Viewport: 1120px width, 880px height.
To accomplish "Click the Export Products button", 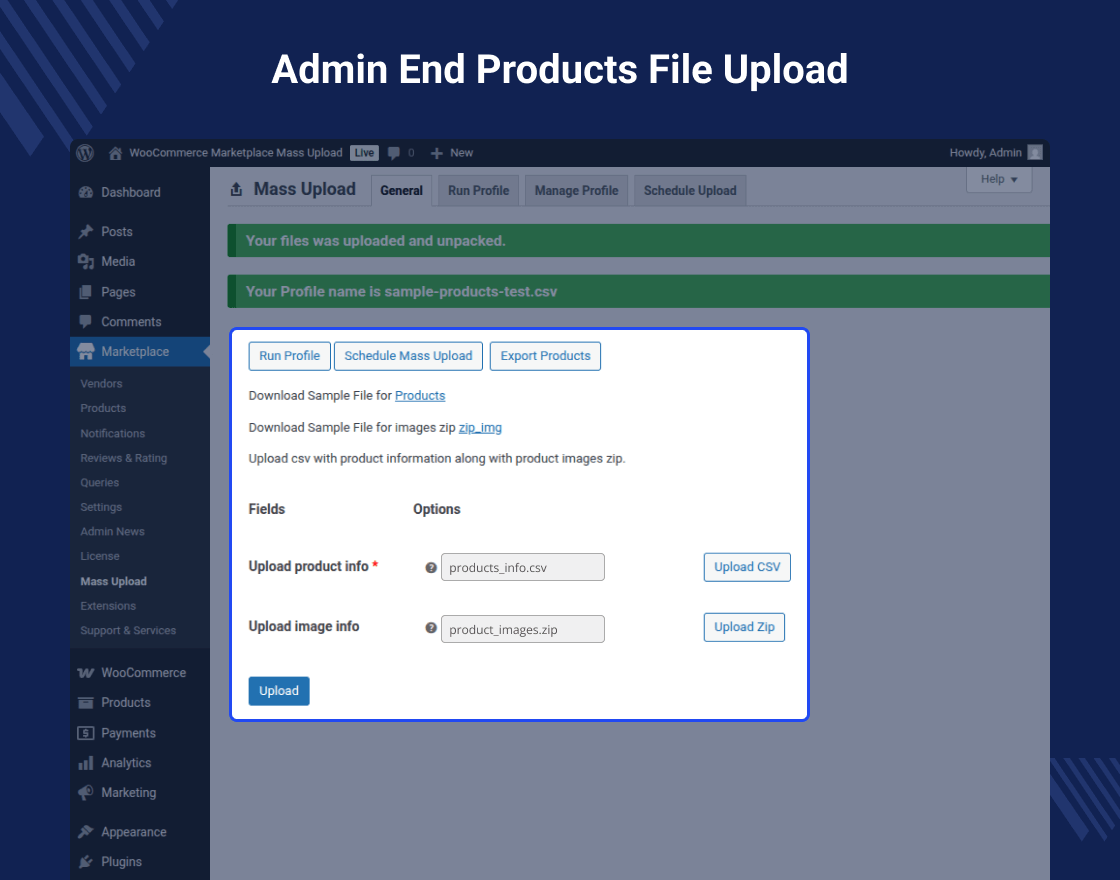I will tap(545, 356).
